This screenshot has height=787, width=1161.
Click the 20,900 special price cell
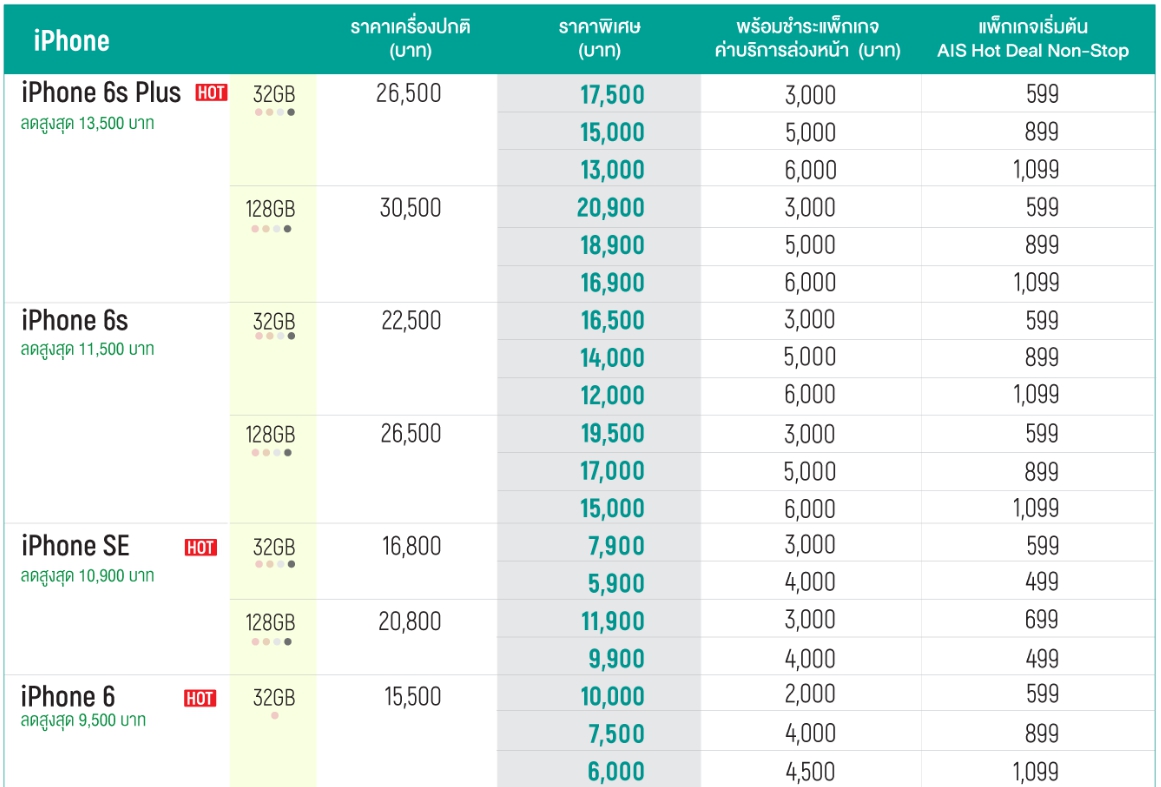(x=610, y=208)
